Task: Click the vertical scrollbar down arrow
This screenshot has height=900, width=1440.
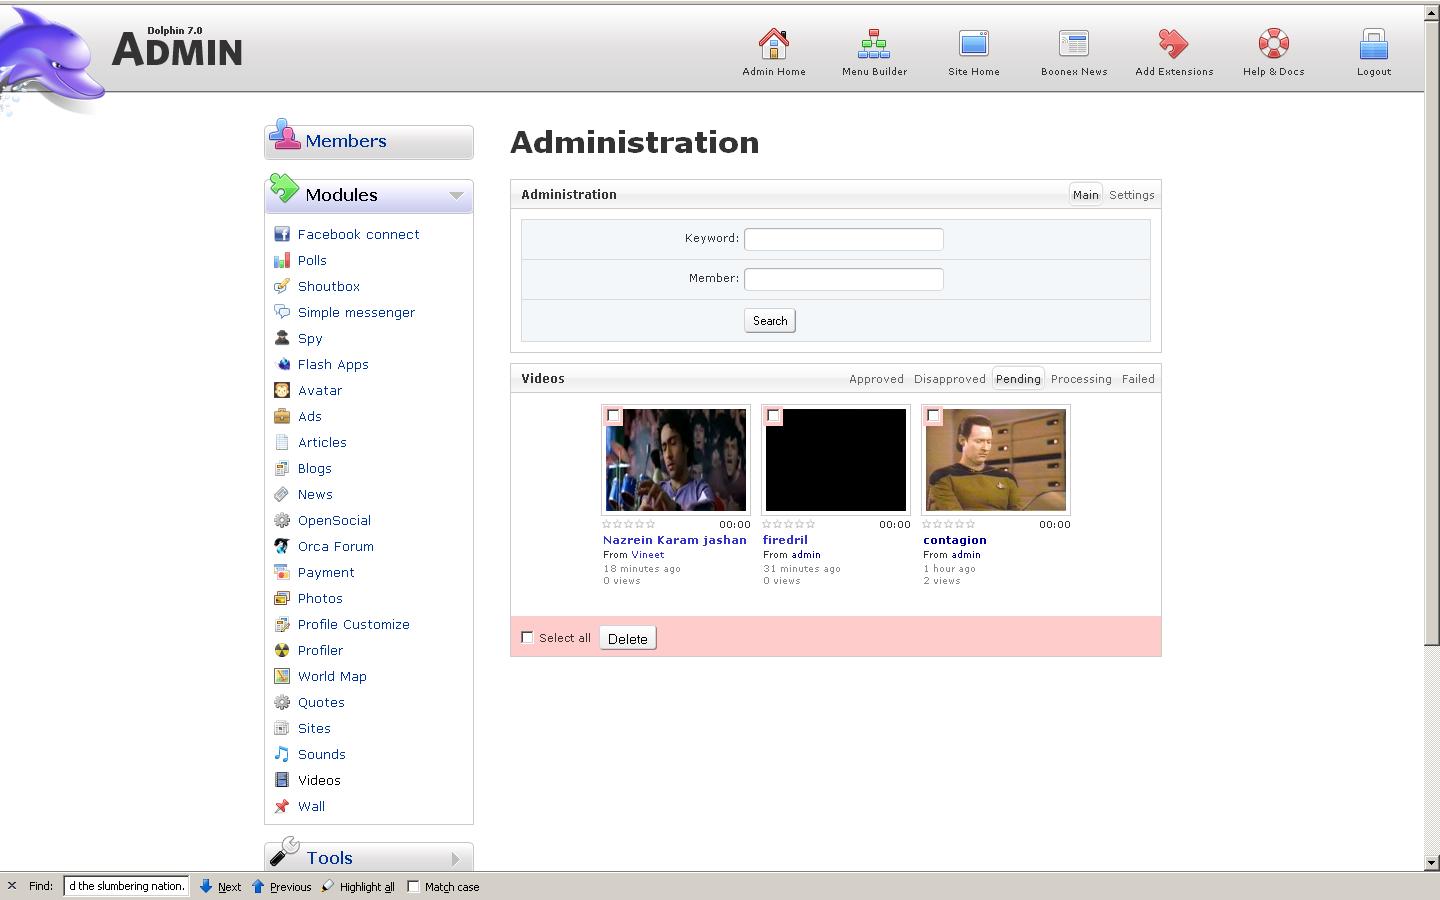Action: [1431, 862]
